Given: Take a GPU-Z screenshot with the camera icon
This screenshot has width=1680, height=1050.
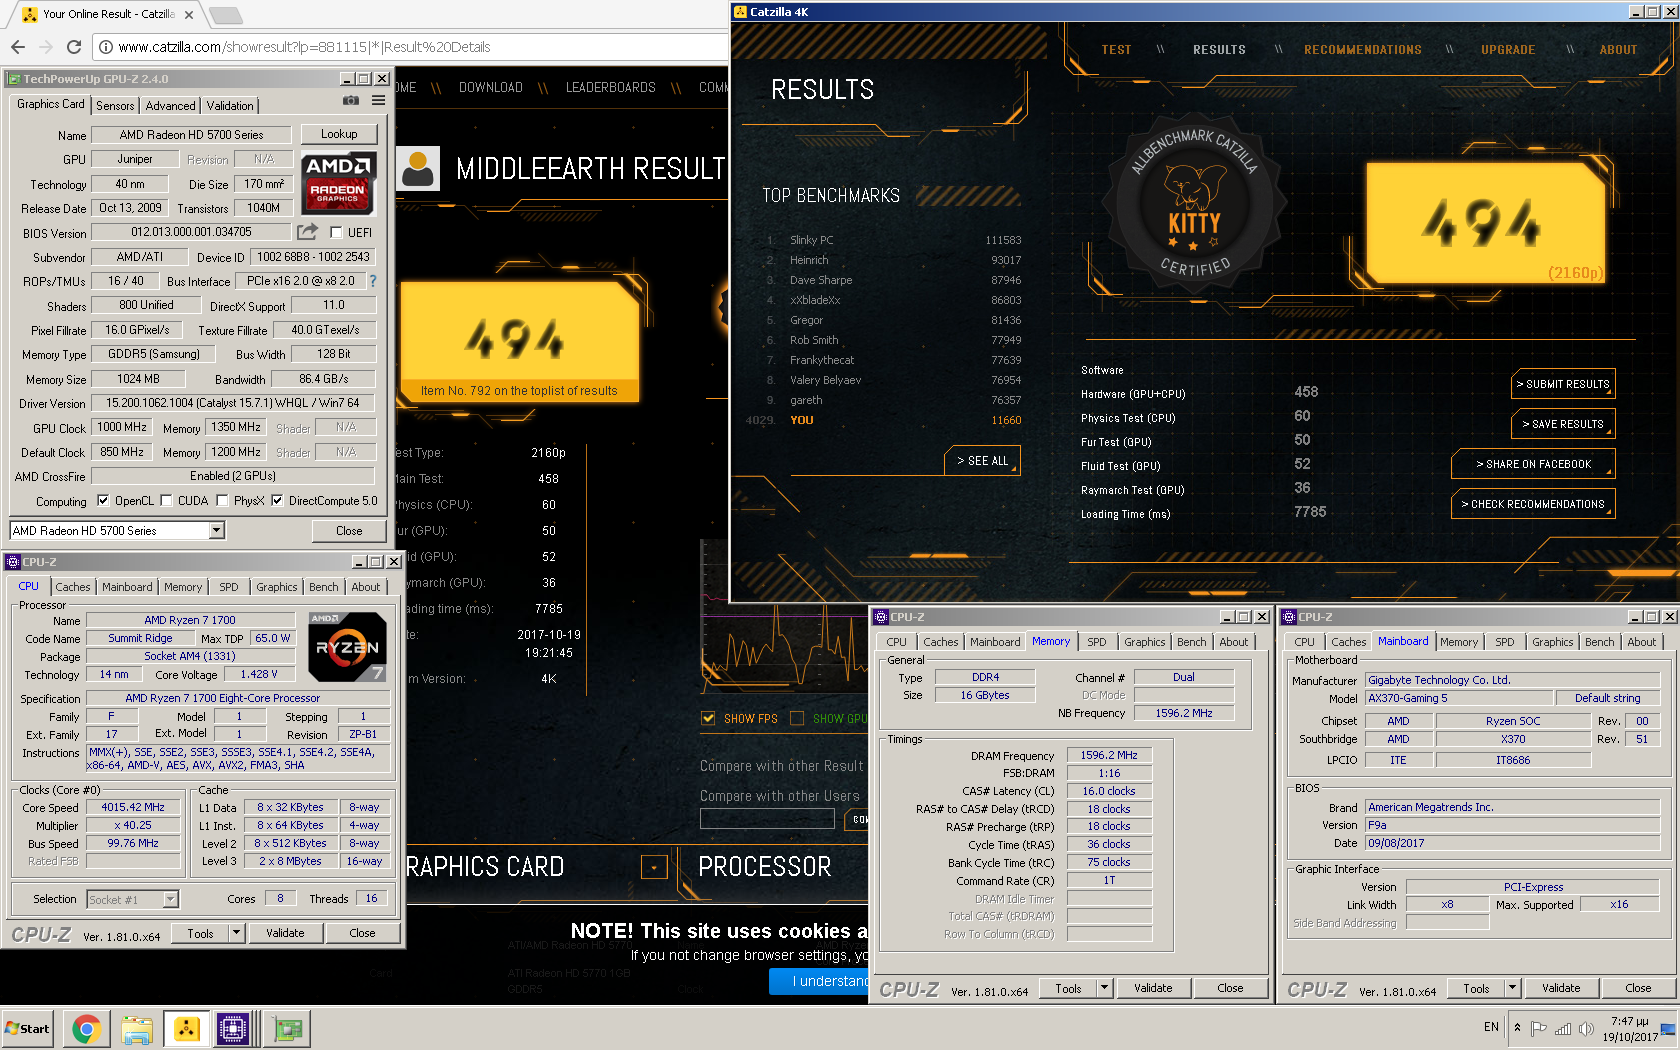Looking at the screenshot, I should pos(351,100).
